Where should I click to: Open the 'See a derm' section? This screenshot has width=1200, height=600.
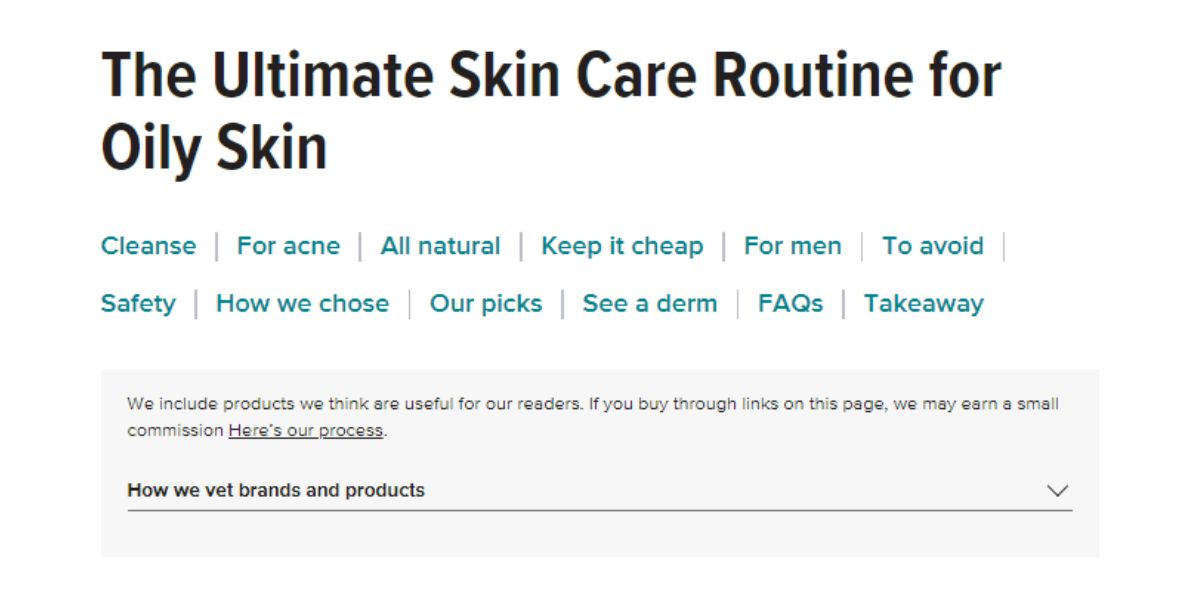(x=650, y=304)
